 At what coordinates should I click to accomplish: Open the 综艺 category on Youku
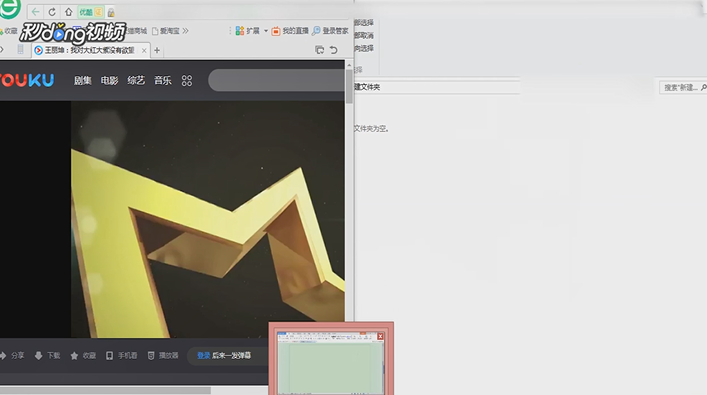[x=136, y=80]
